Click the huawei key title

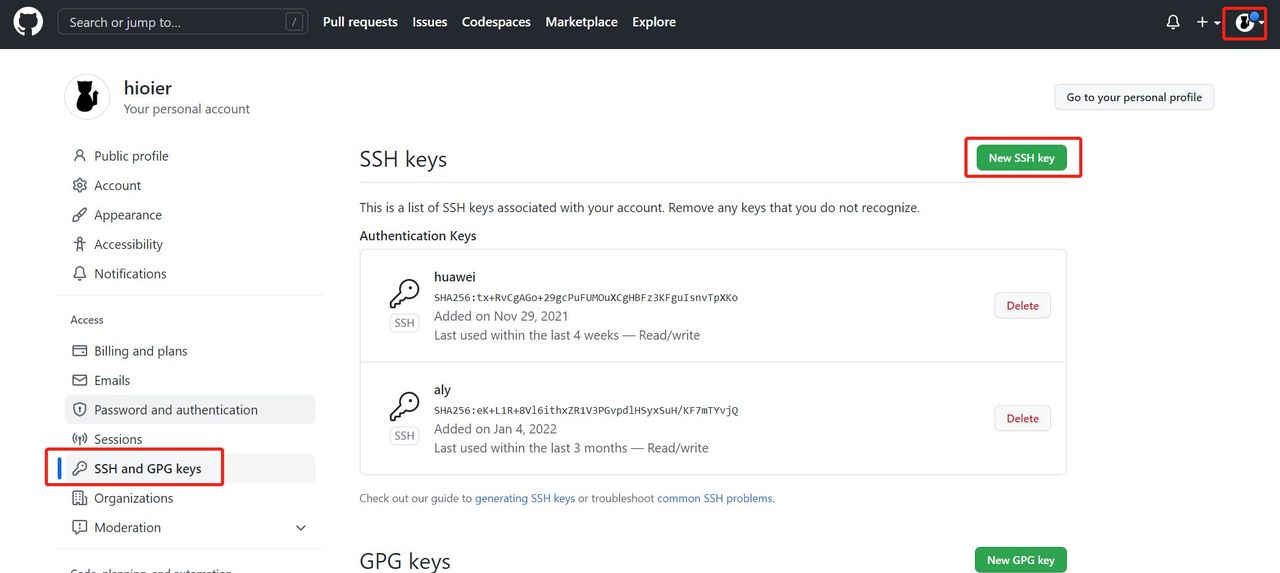455,277
